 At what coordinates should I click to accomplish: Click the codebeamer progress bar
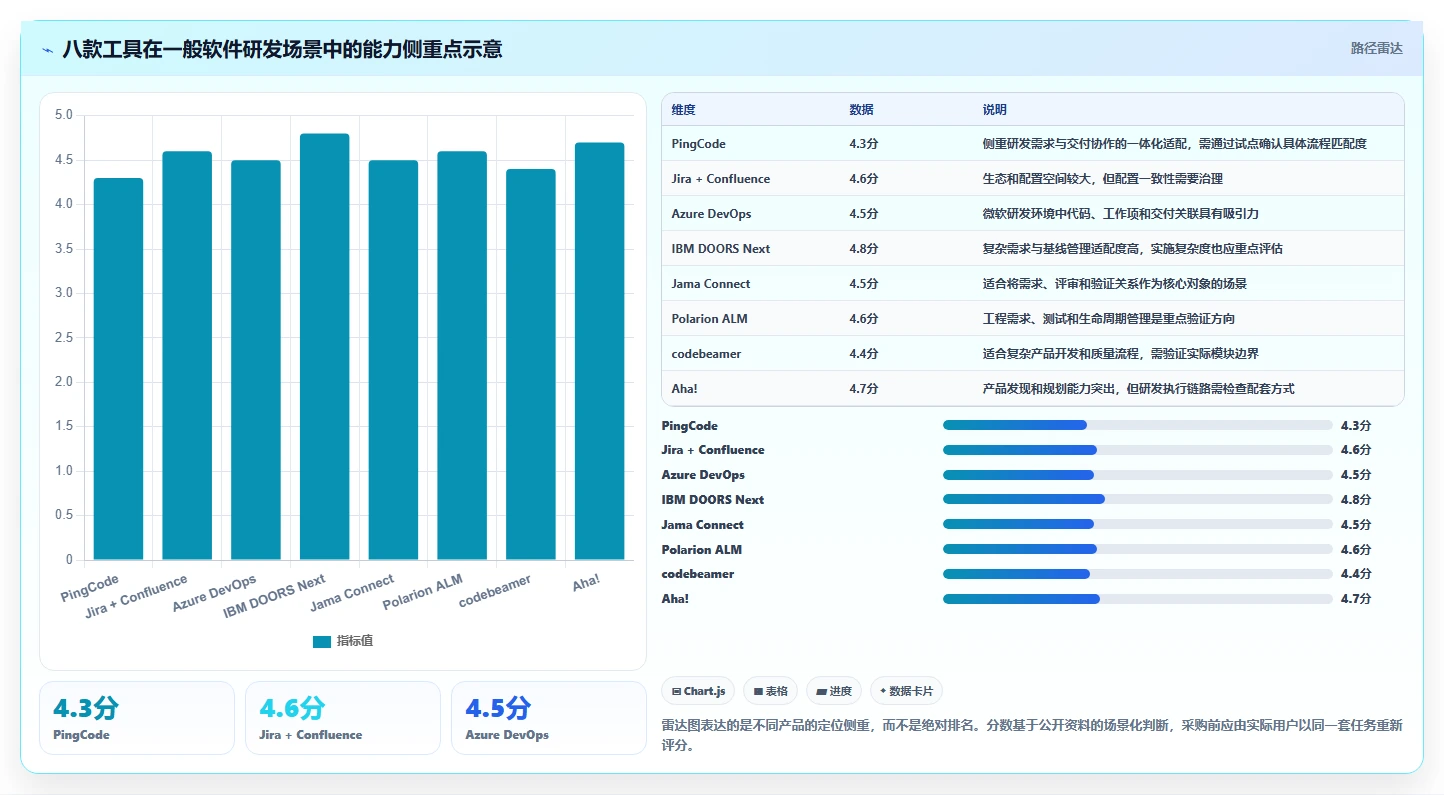pyautogui.click(x=1138, y=574)
